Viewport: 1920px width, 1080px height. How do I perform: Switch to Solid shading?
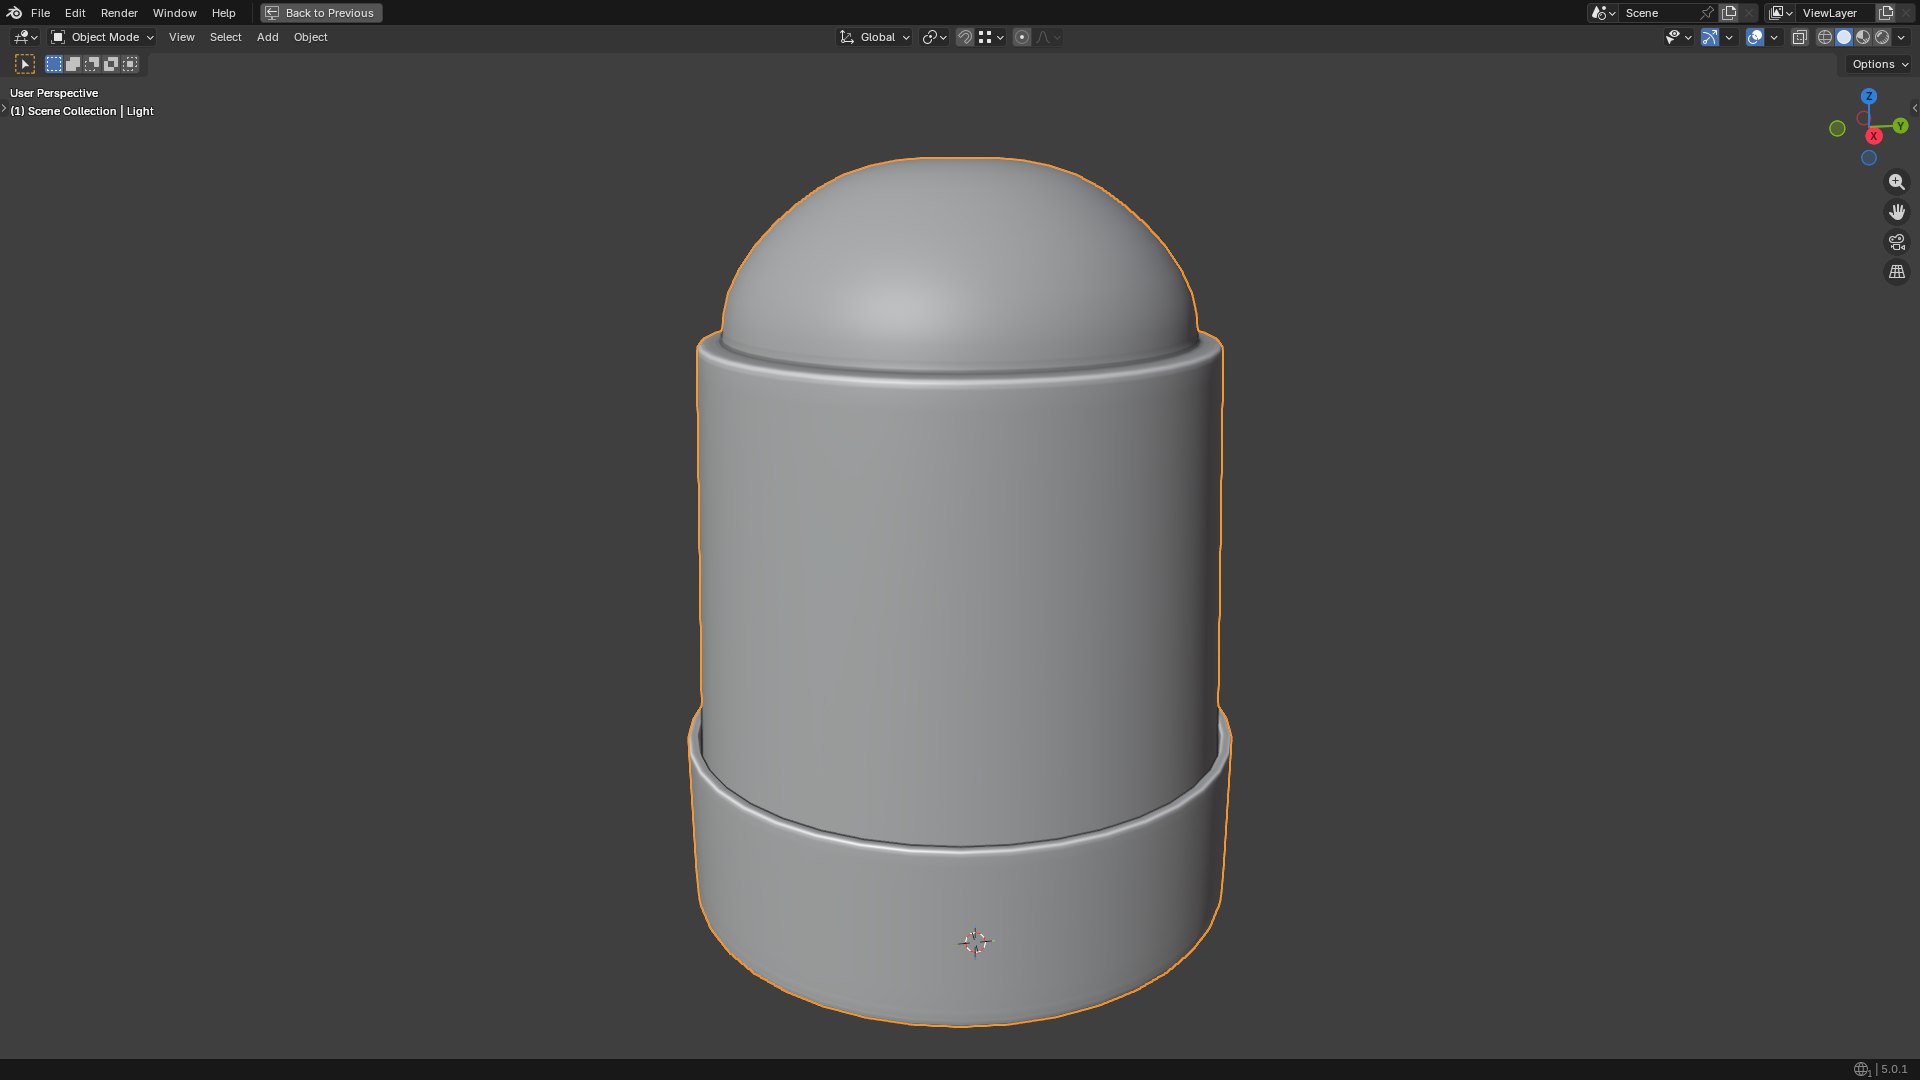1843,37
